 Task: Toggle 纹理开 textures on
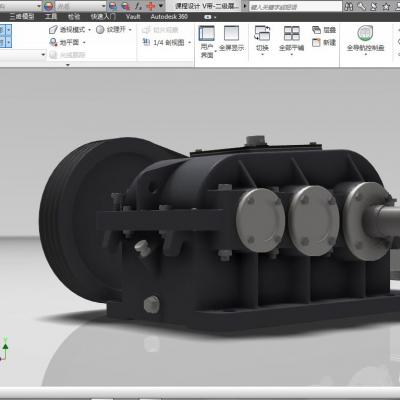(111, 30)
